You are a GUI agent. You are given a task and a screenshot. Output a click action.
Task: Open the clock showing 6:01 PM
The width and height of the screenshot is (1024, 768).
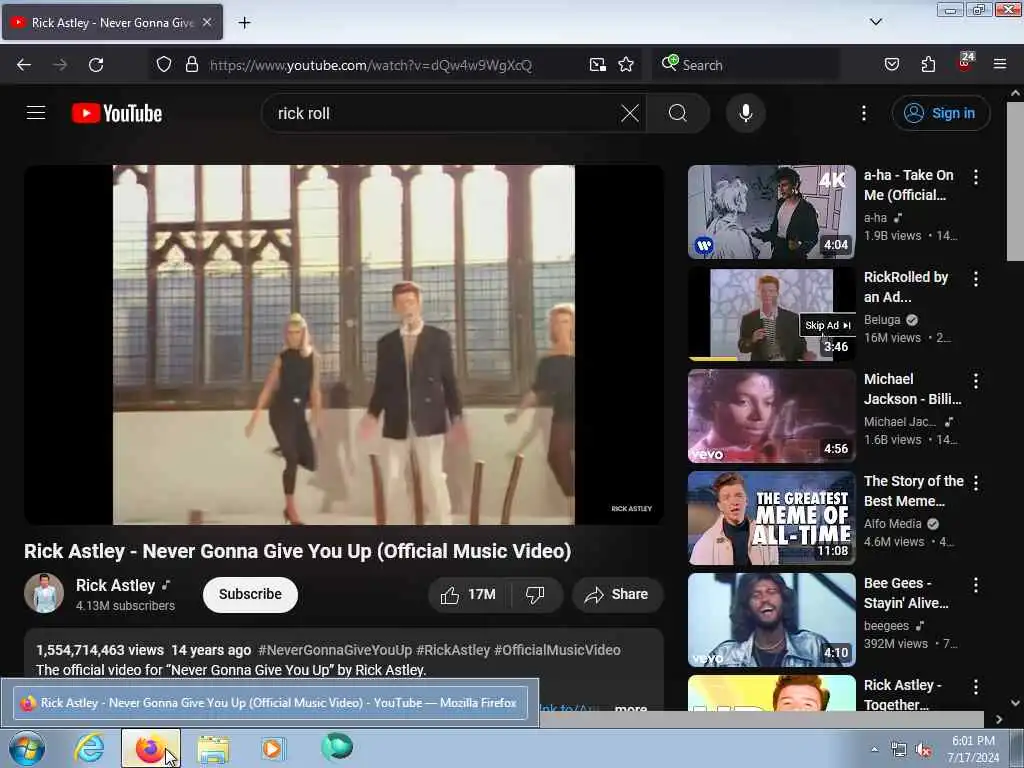coord(973,749)
